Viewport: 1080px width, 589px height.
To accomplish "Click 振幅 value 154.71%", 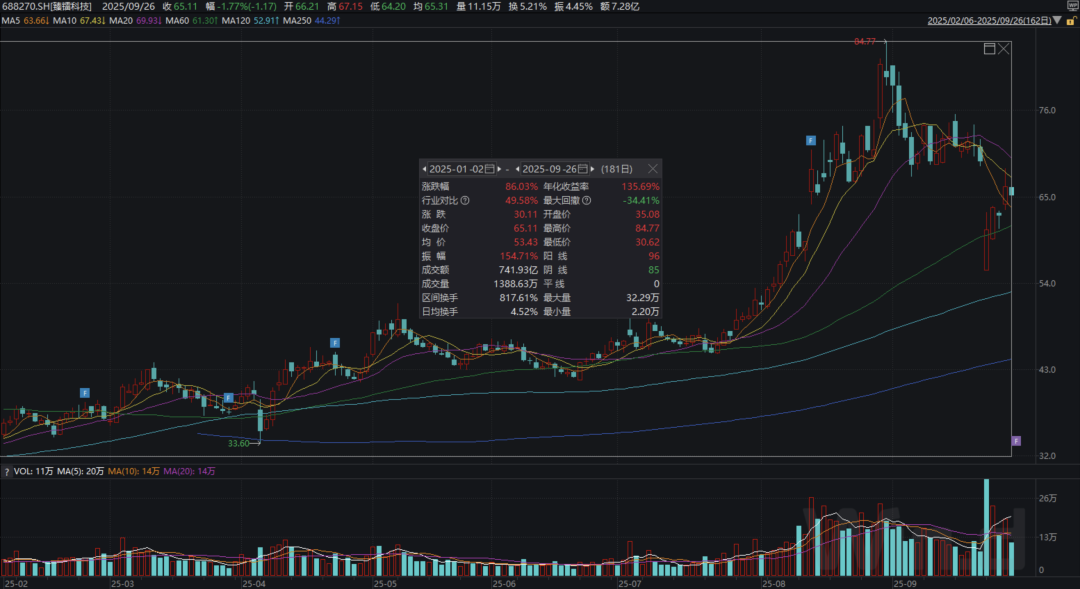I will pos(519,256).
